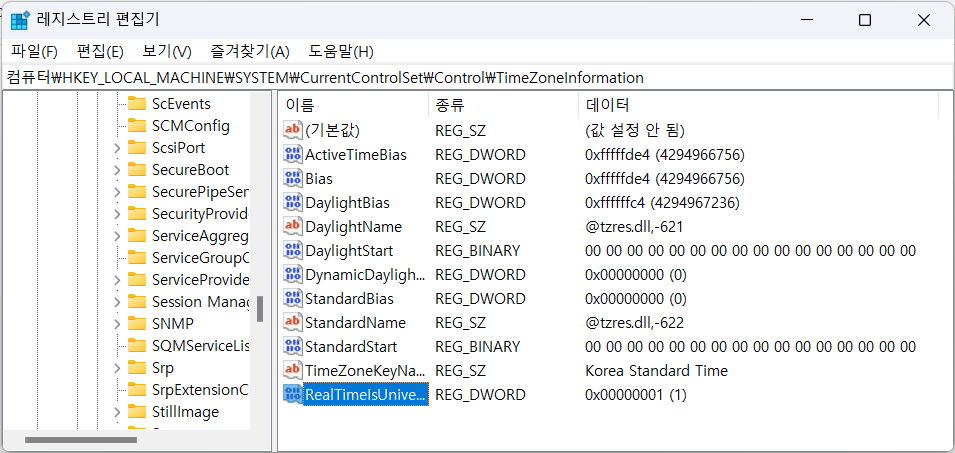Viewport: 955px width, 453px height.
Task: Click the string icon beside TimeZoneKeyName
Action: [293, 370]
